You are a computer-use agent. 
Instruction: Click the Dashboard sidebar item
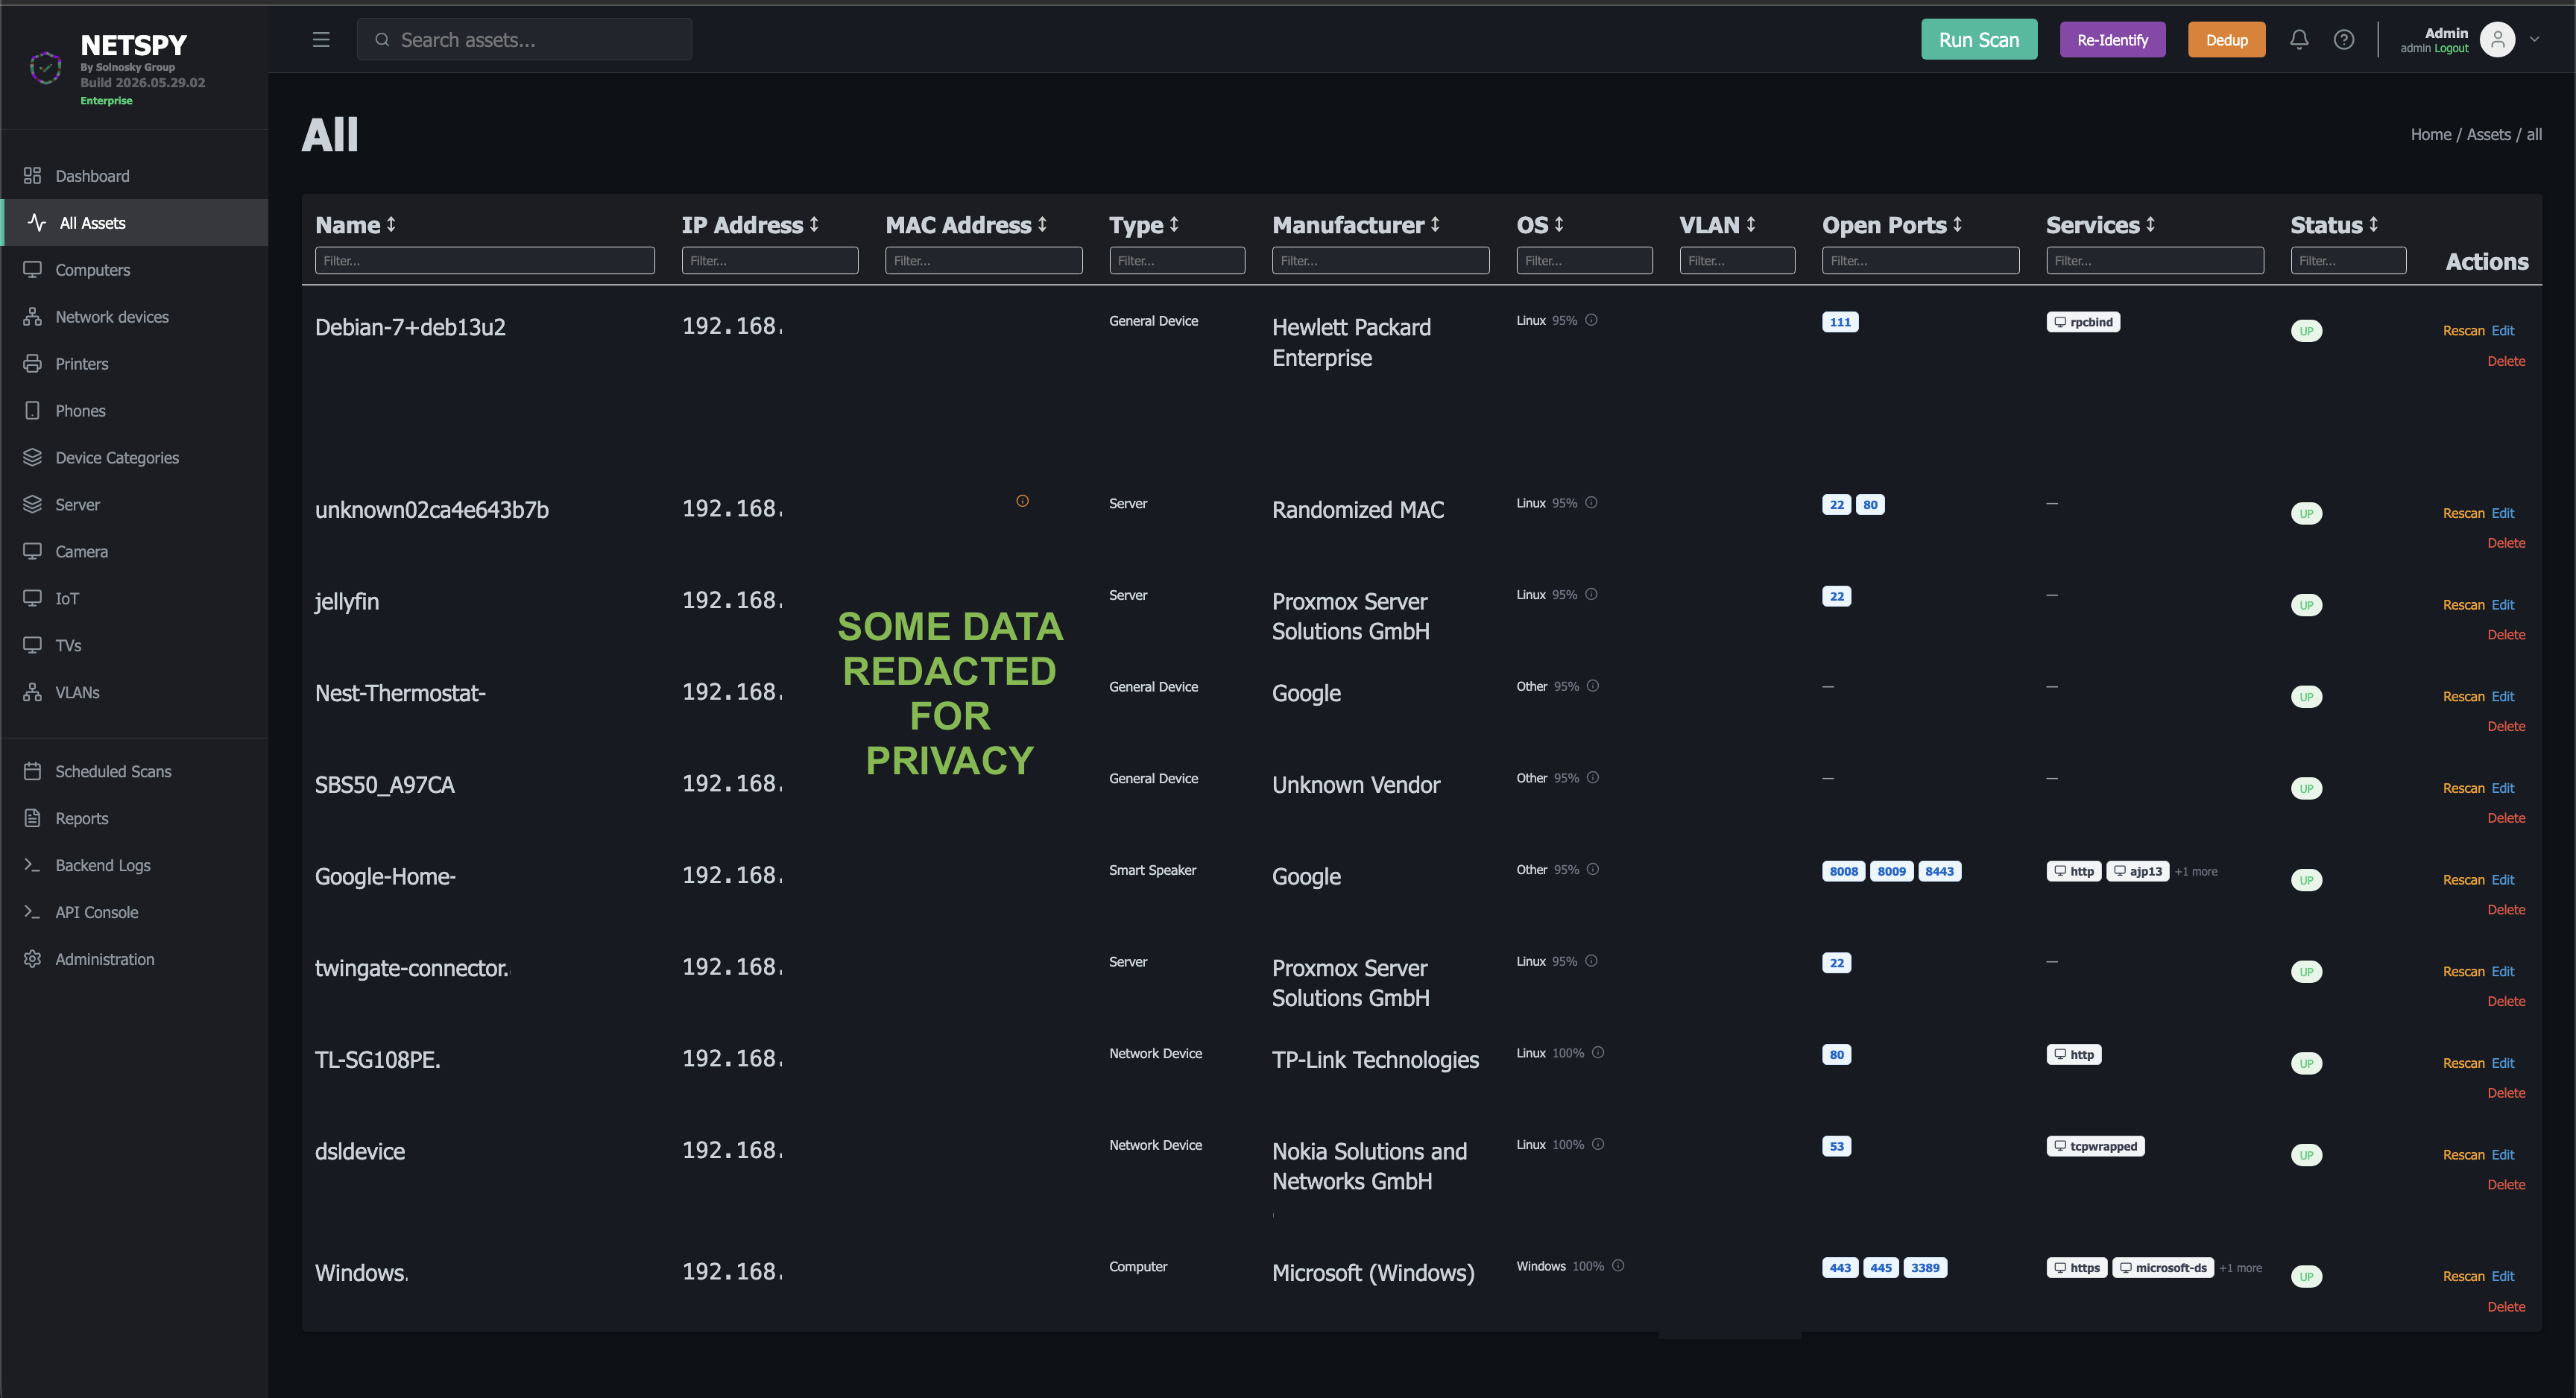pyautogui.click(x=135, y=176)
